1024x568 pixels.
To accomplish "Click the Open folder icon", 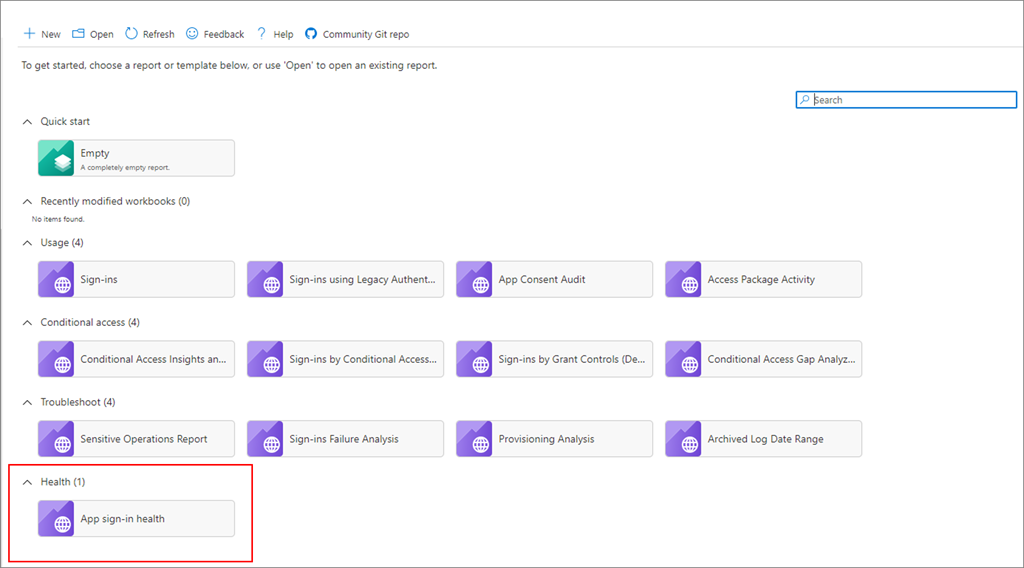I will pos(78,34).
